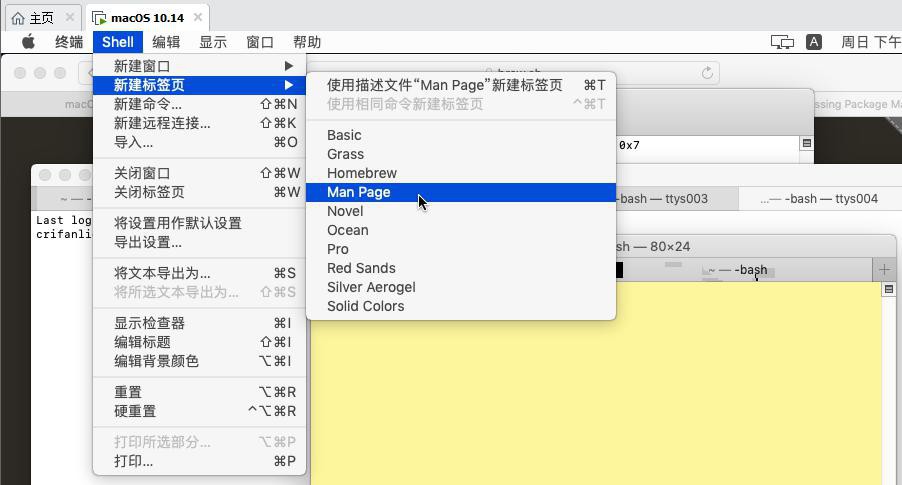The image size is (902, 485).
Task: Select Basic profile for new tab
Action: 461,135
